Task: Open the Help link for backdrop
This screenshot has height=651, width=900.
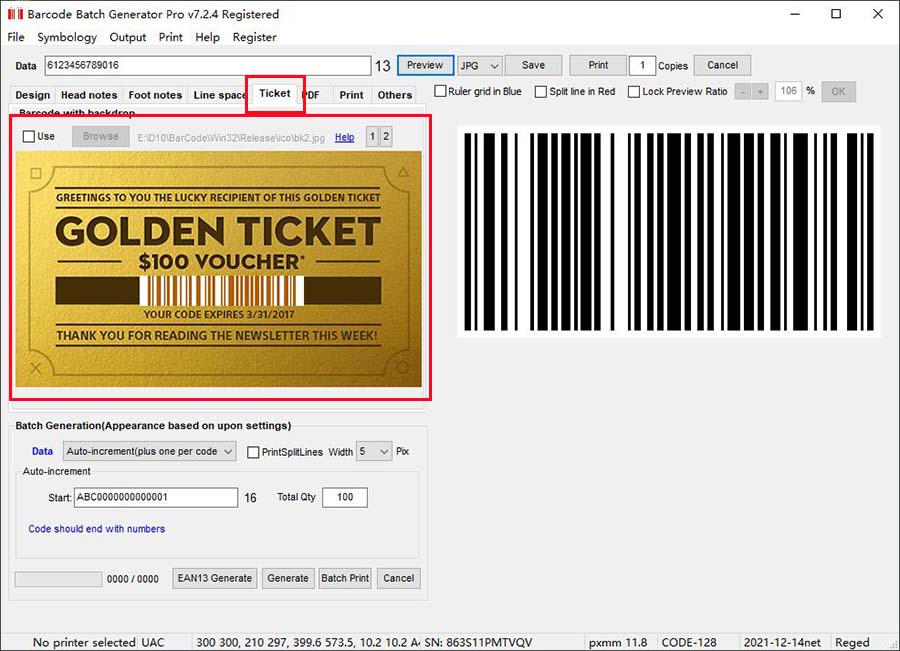Action: point(344,137)
